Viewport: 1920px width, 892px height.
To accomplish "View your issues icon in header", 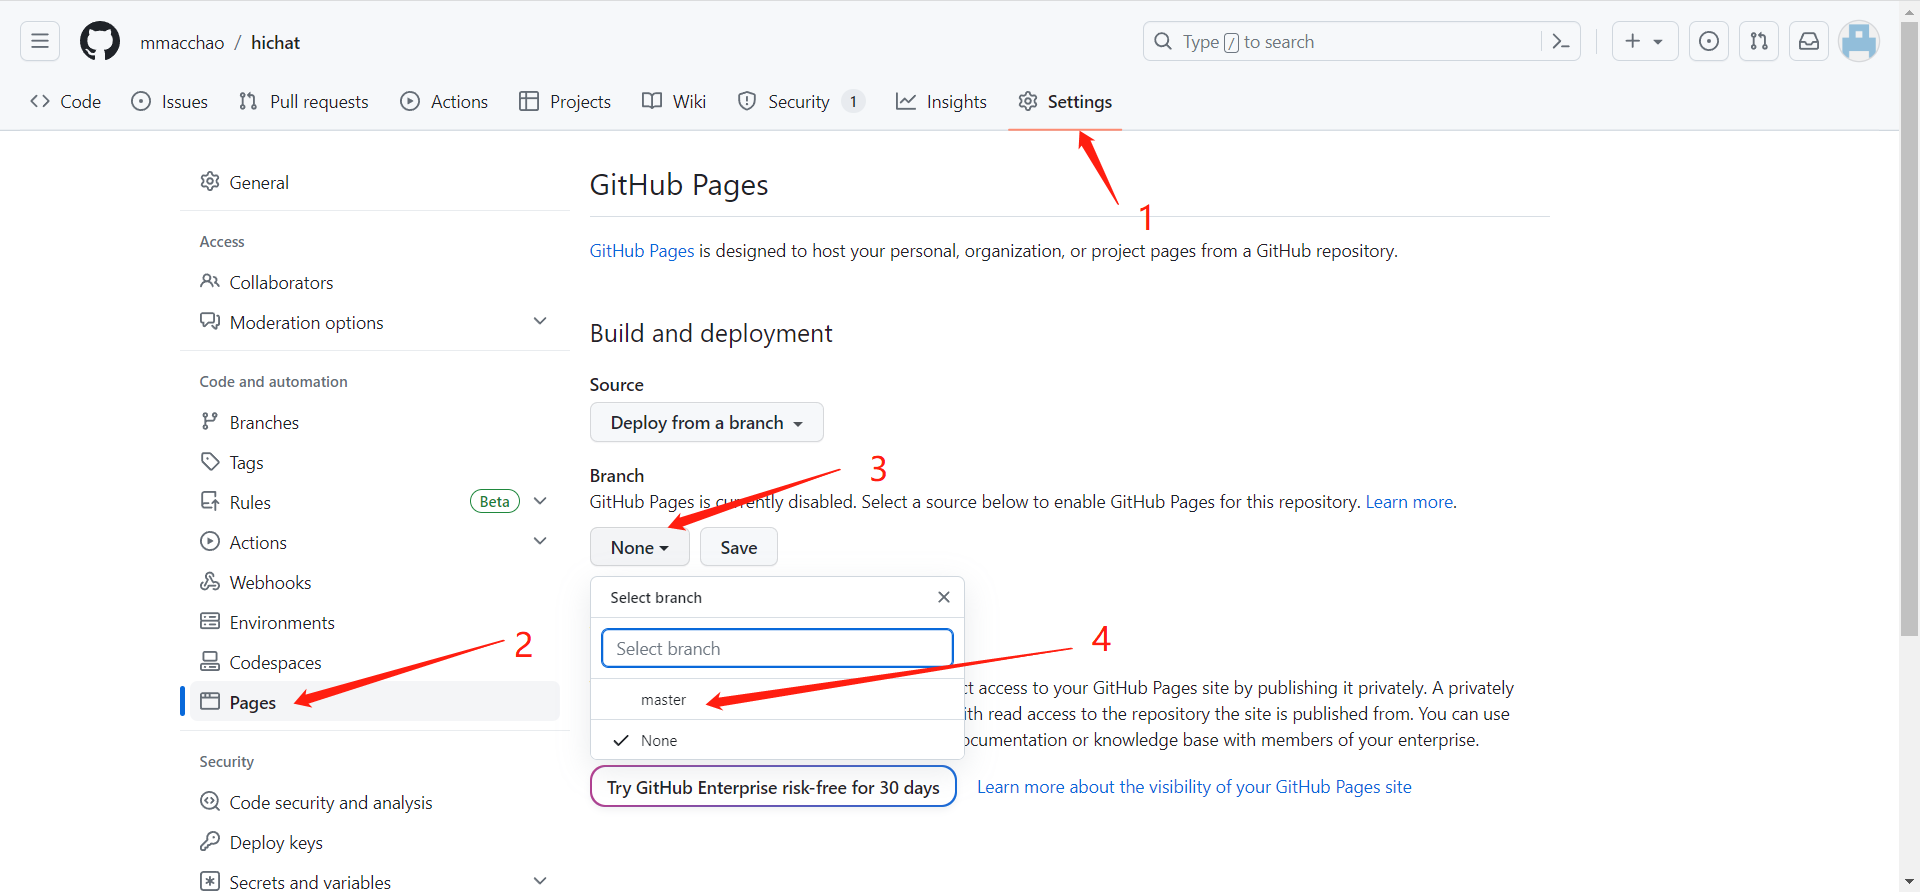I will [1709, 41].
